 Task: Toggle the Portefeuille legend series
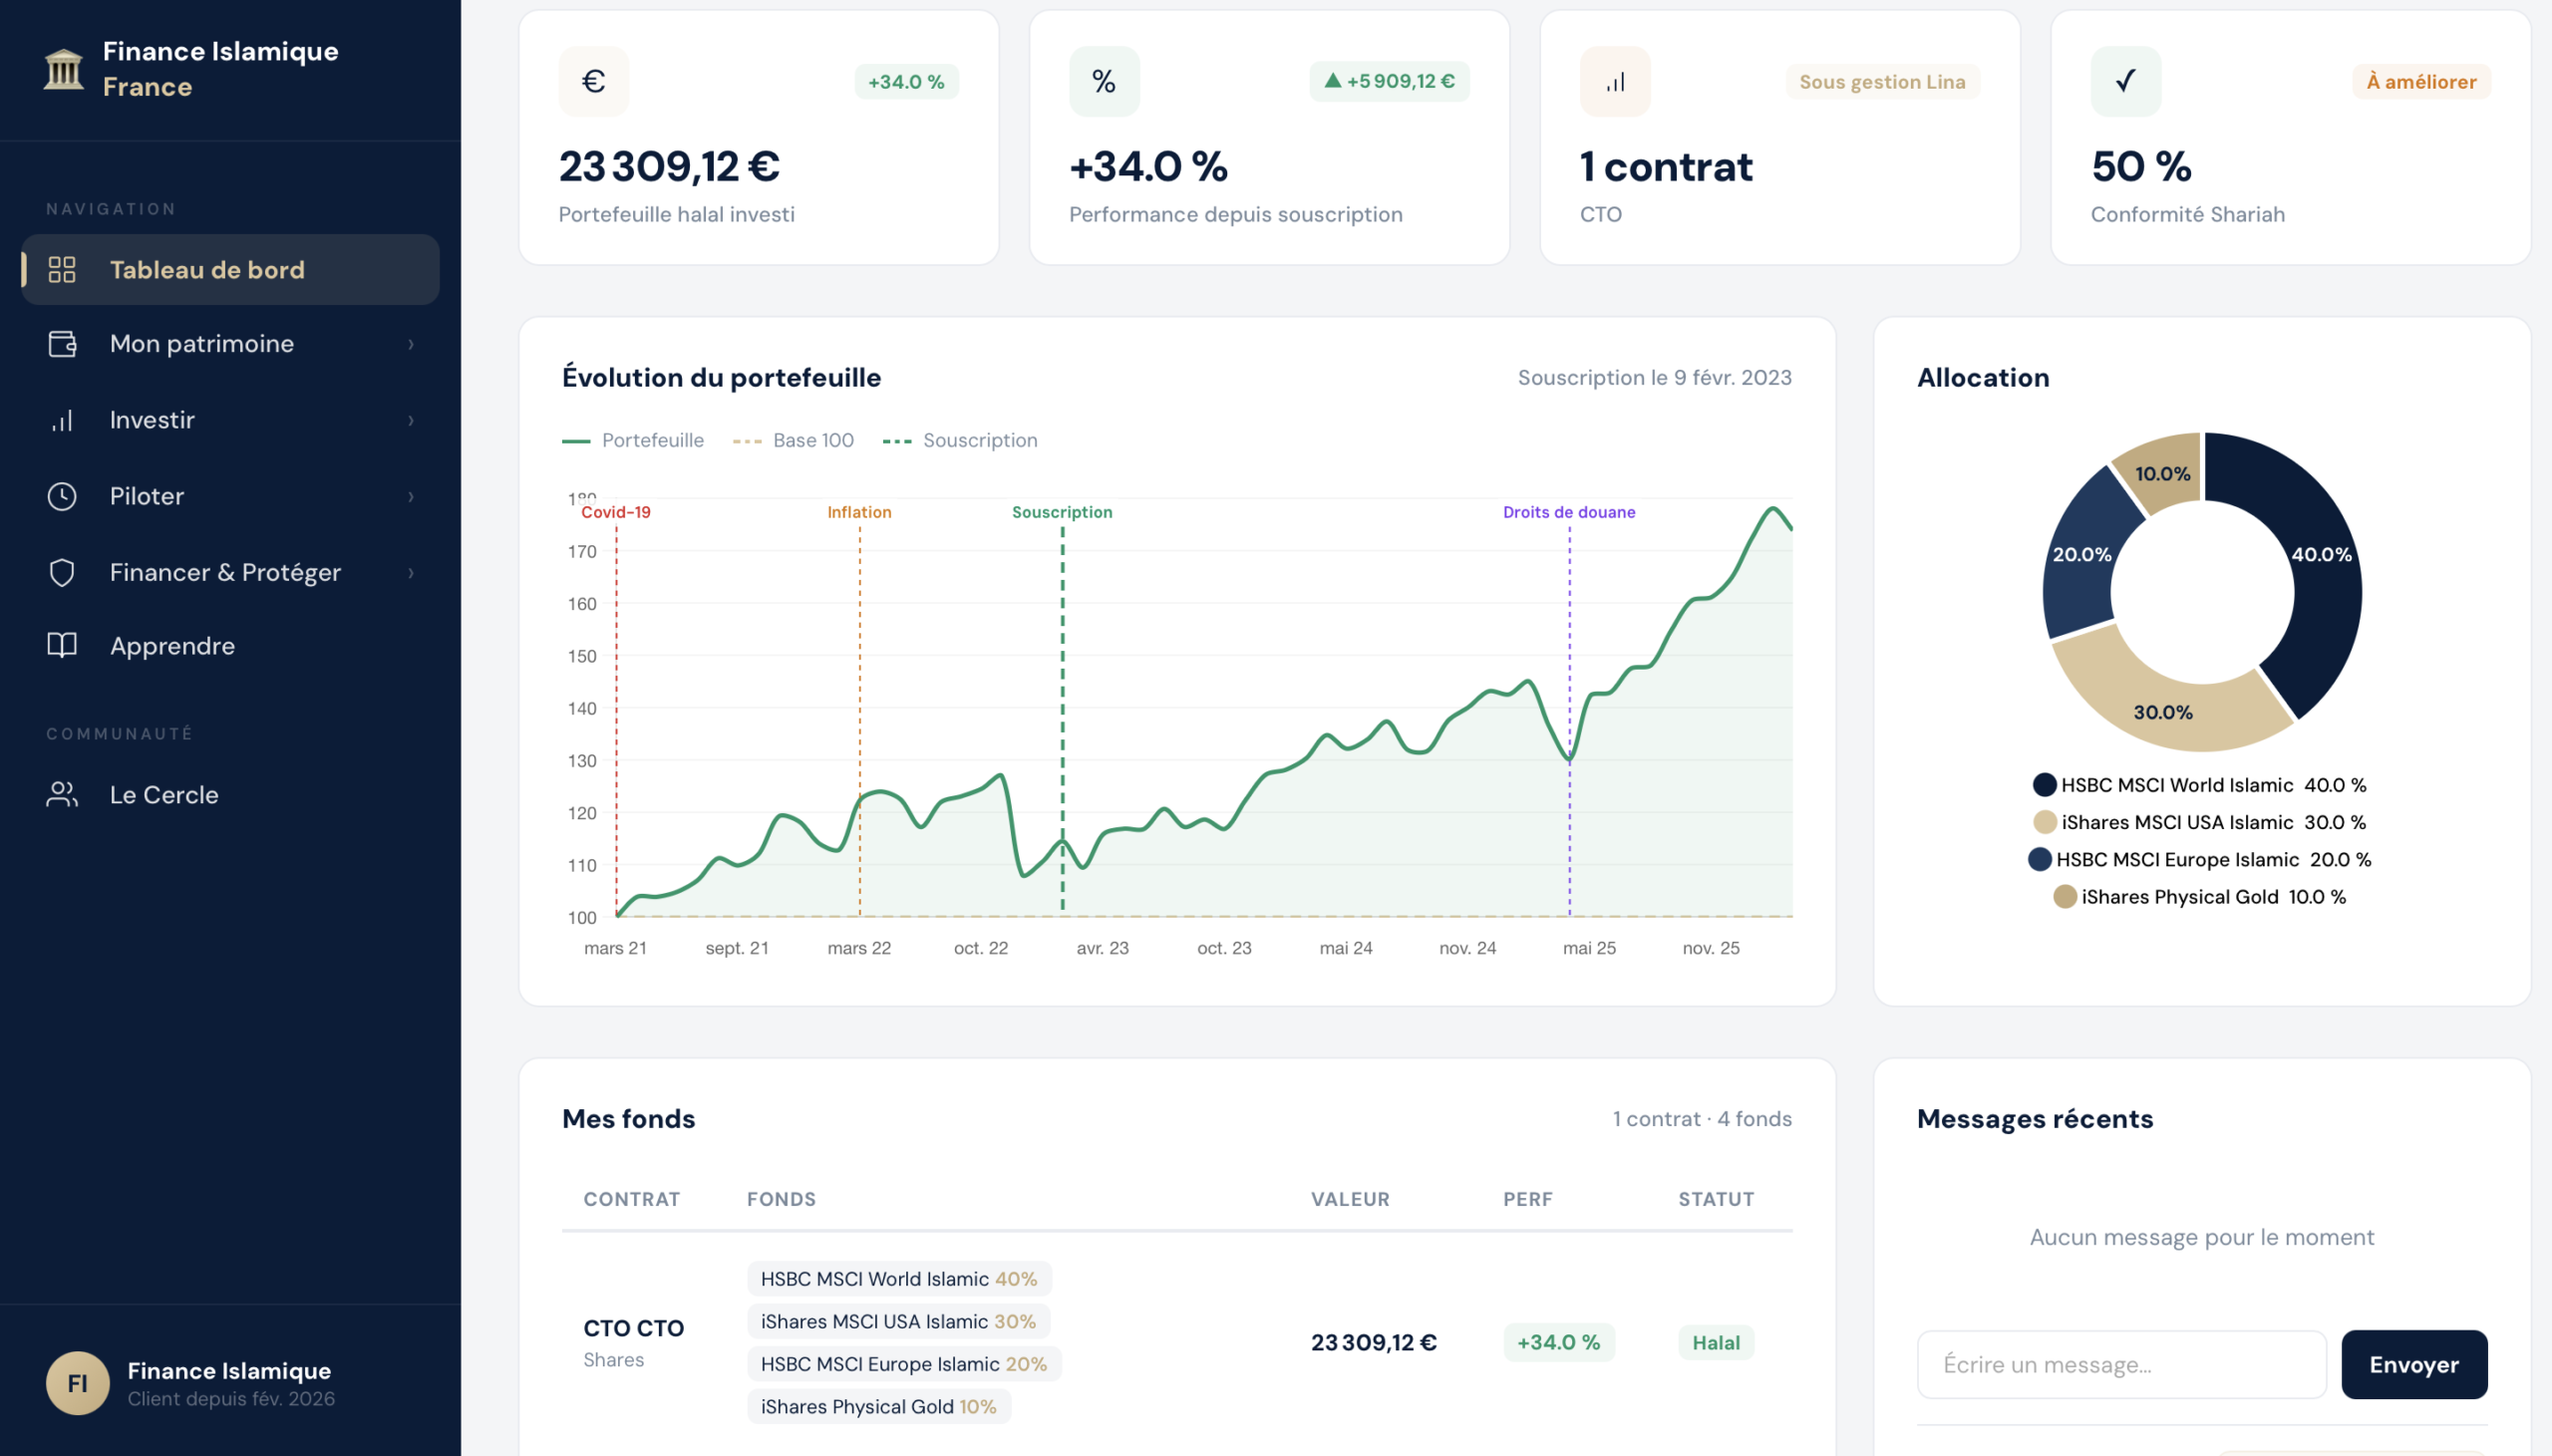633,440
